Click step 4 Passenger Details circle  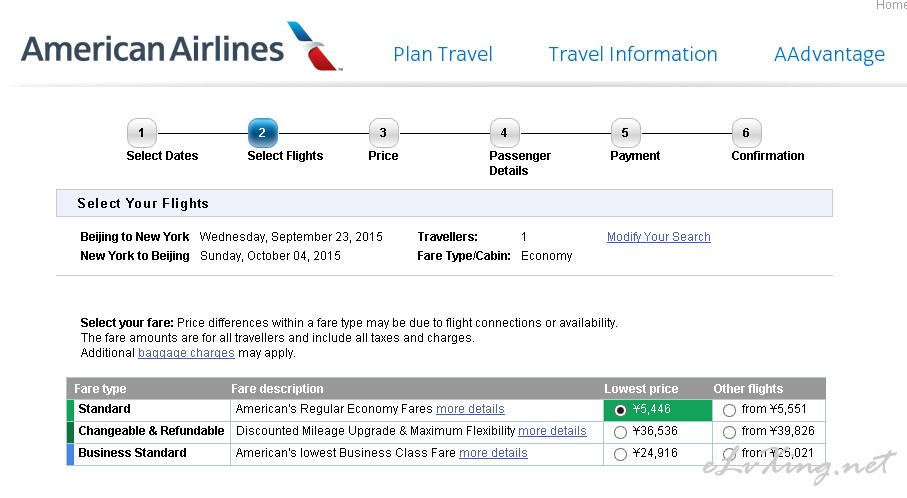point(504,133)
